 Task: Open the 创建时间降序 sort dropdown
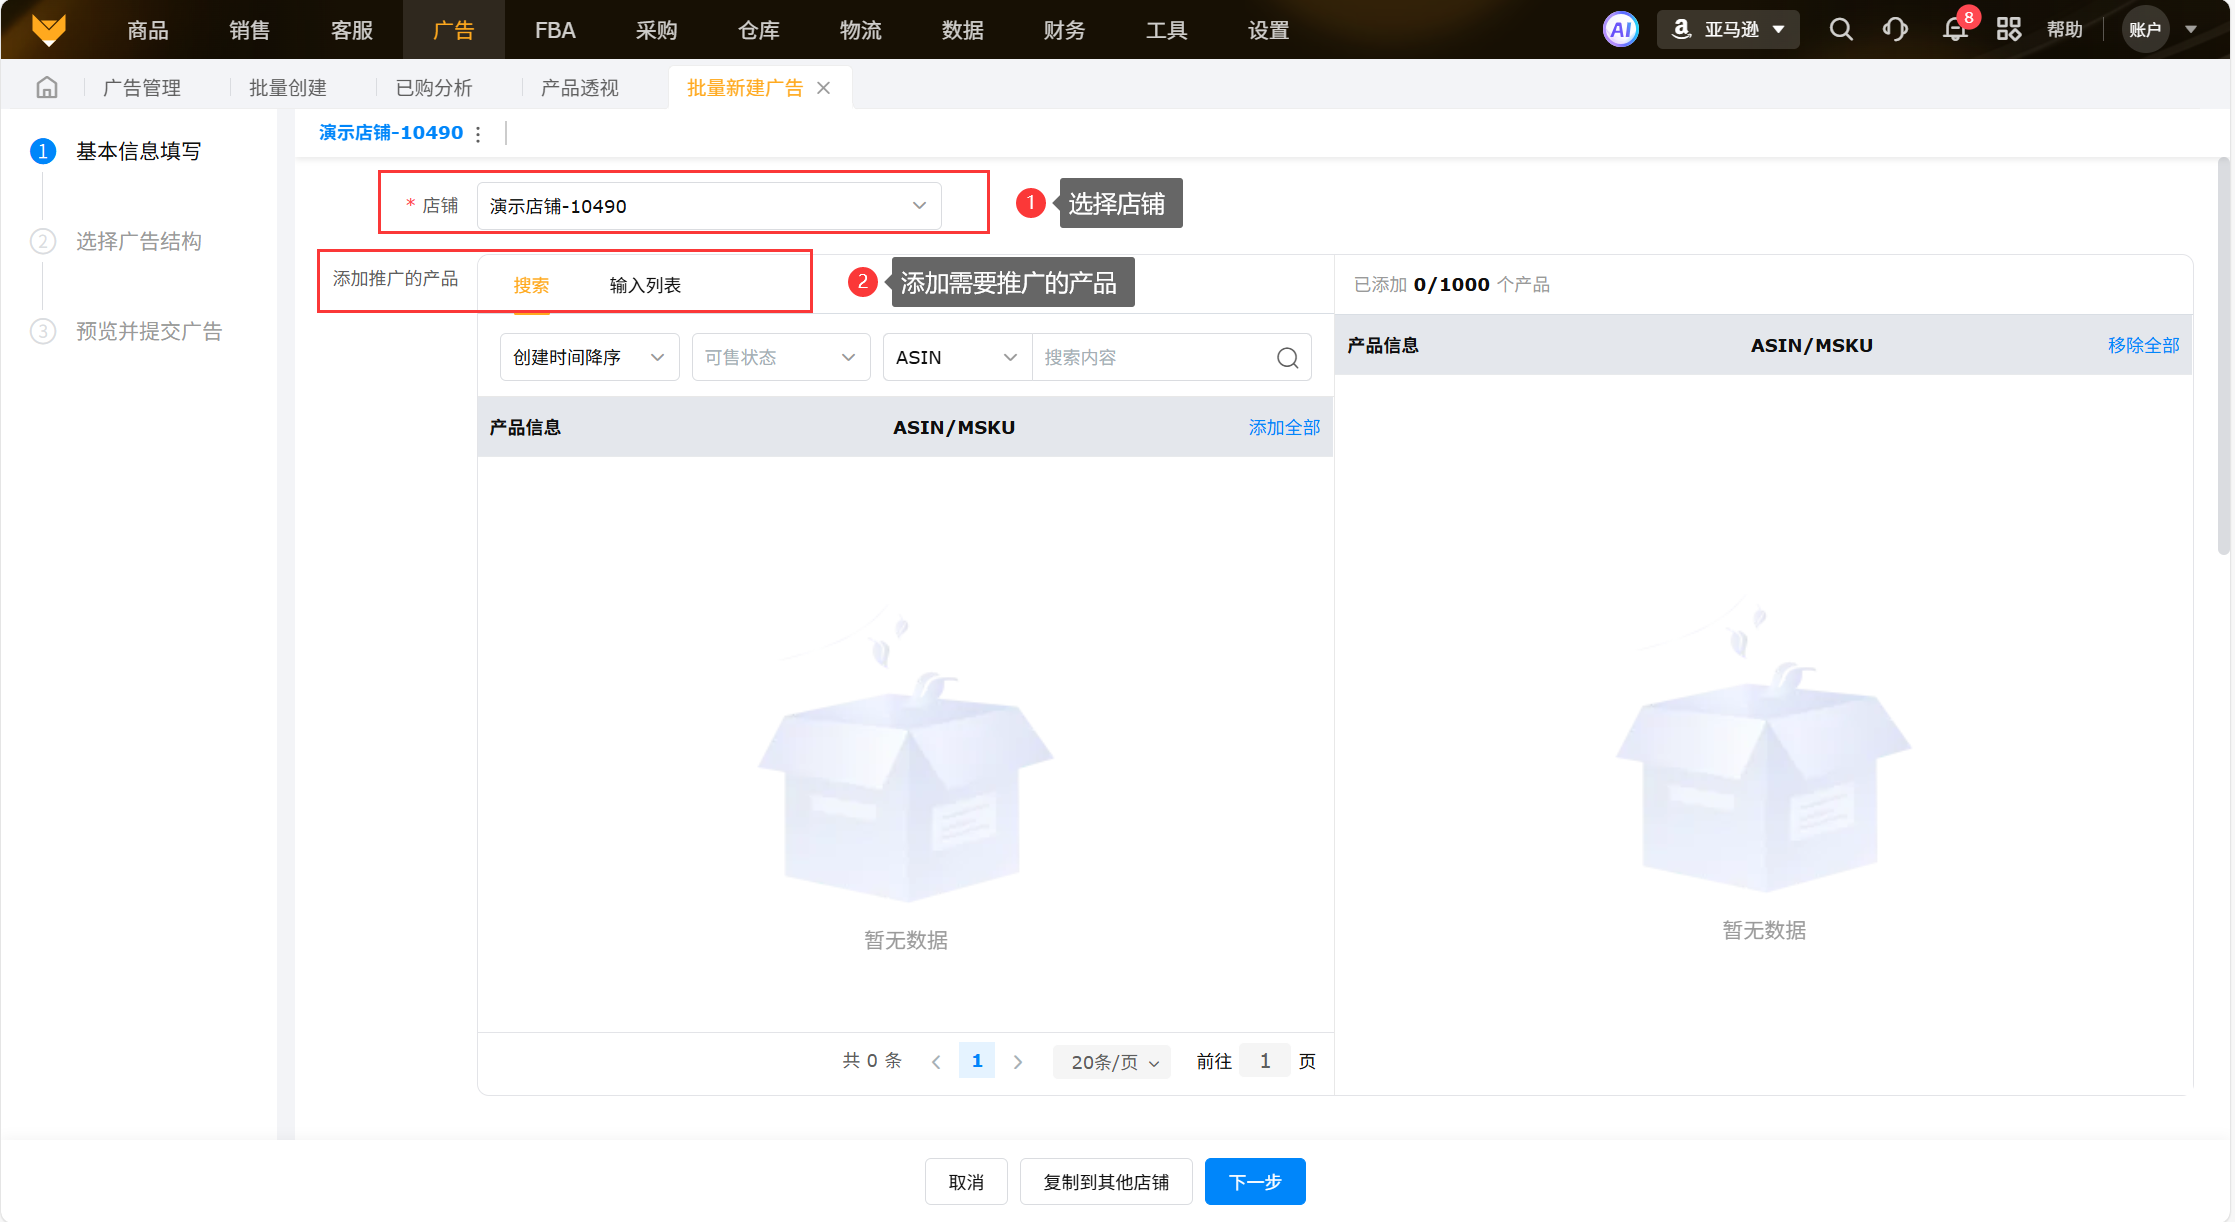click(589, 358)
